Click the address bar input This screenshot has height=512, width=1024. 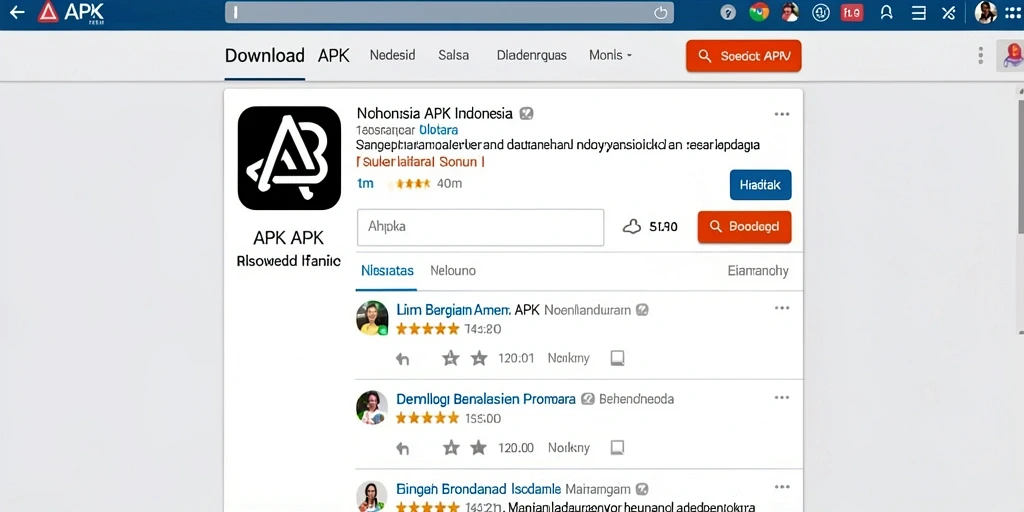tap(449, 12)
